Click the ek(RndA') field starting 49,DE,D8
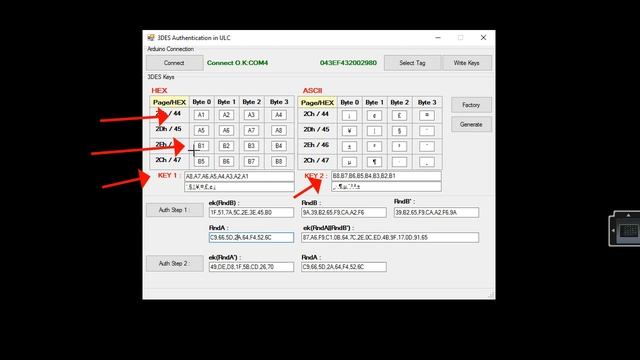This screenshot has width=640, height=360. click(251, 267)
